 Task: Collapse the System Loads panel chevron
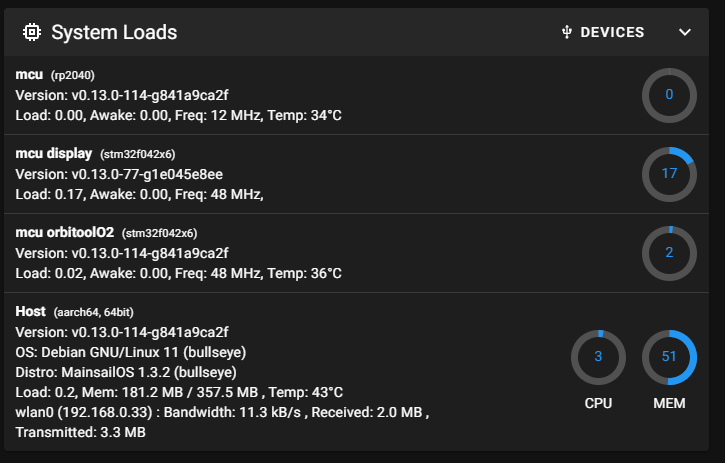pos(685,32)
